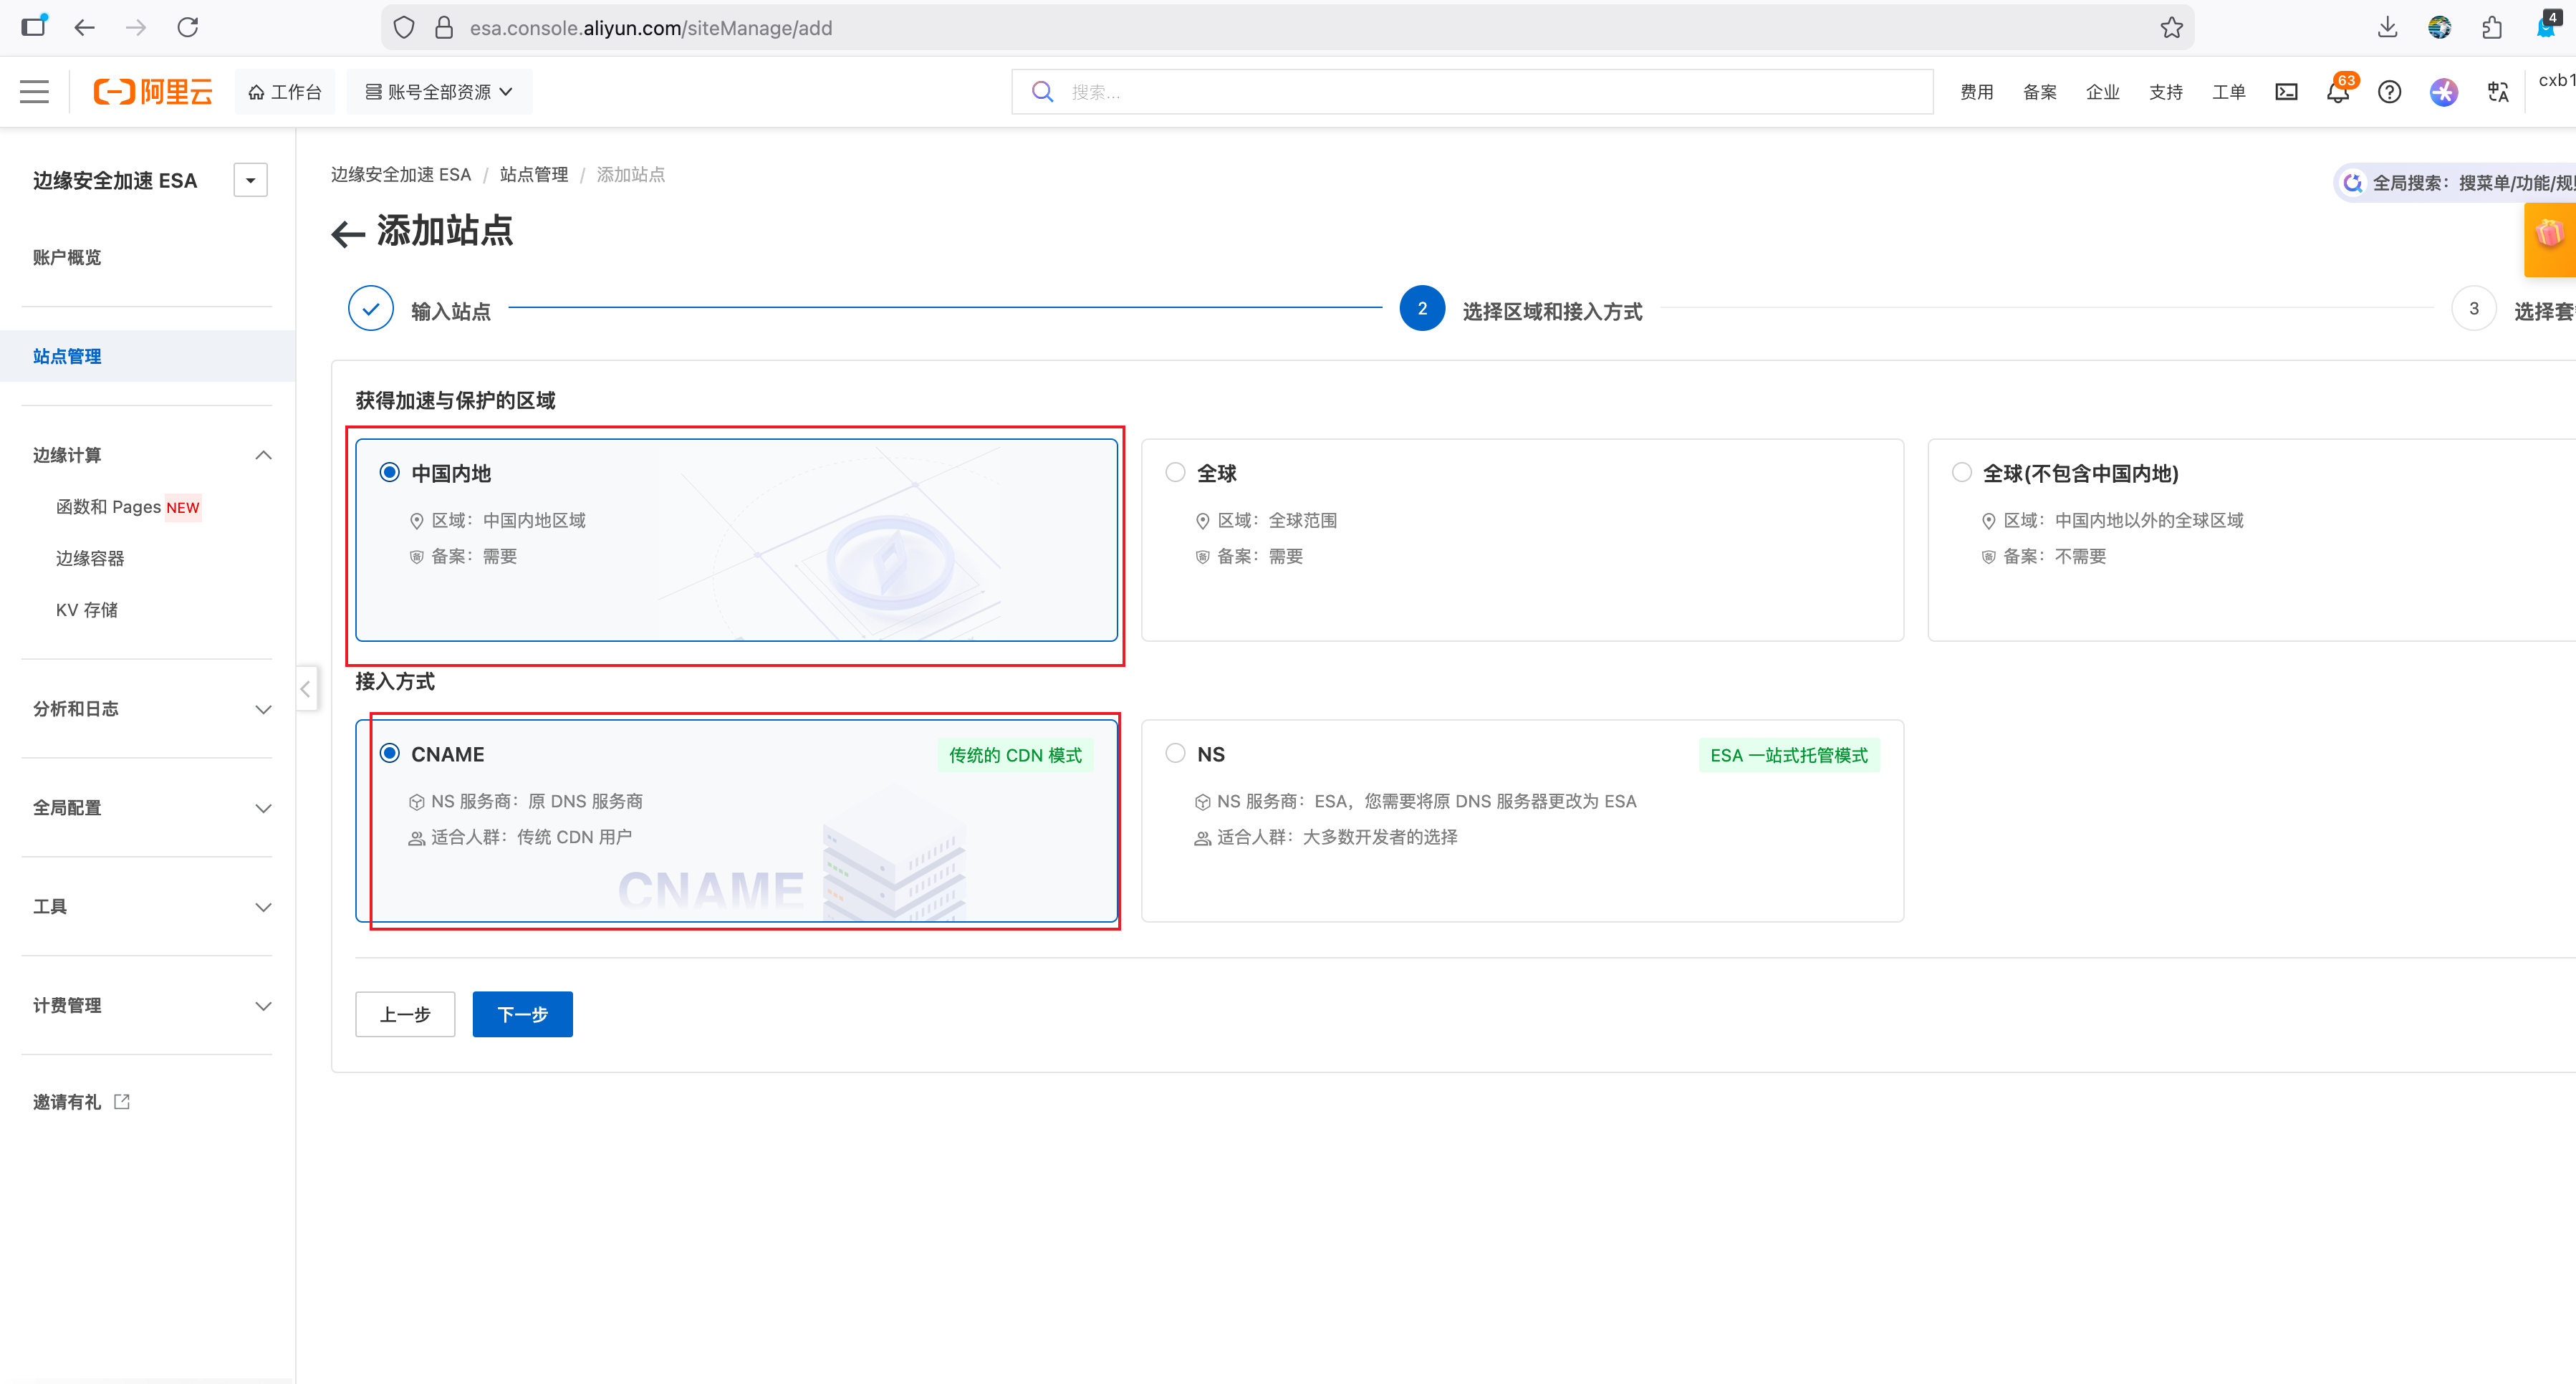This screenshot has height=1384, width=2576.
Task: Click the notification bell icon
Action: pyautogui.click(x=2337, y=92)
